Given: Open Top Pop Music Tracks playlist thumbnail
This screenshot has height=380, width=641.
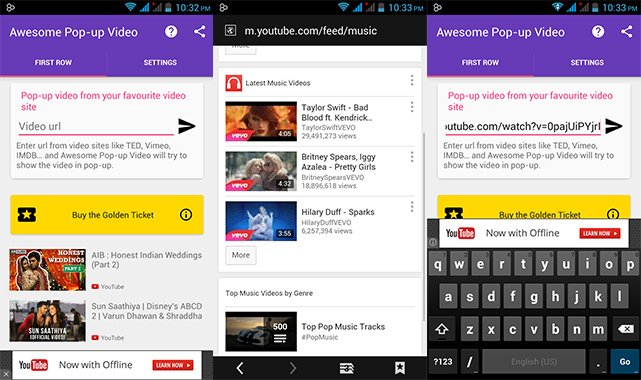Looking at the screenshot, I should pyautogui.click(x=261, y=331).
